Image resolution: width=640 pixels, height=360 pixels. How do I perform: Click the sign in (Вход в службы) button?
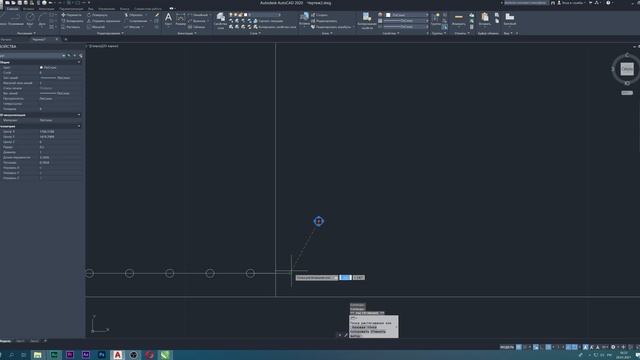[571, 3]
